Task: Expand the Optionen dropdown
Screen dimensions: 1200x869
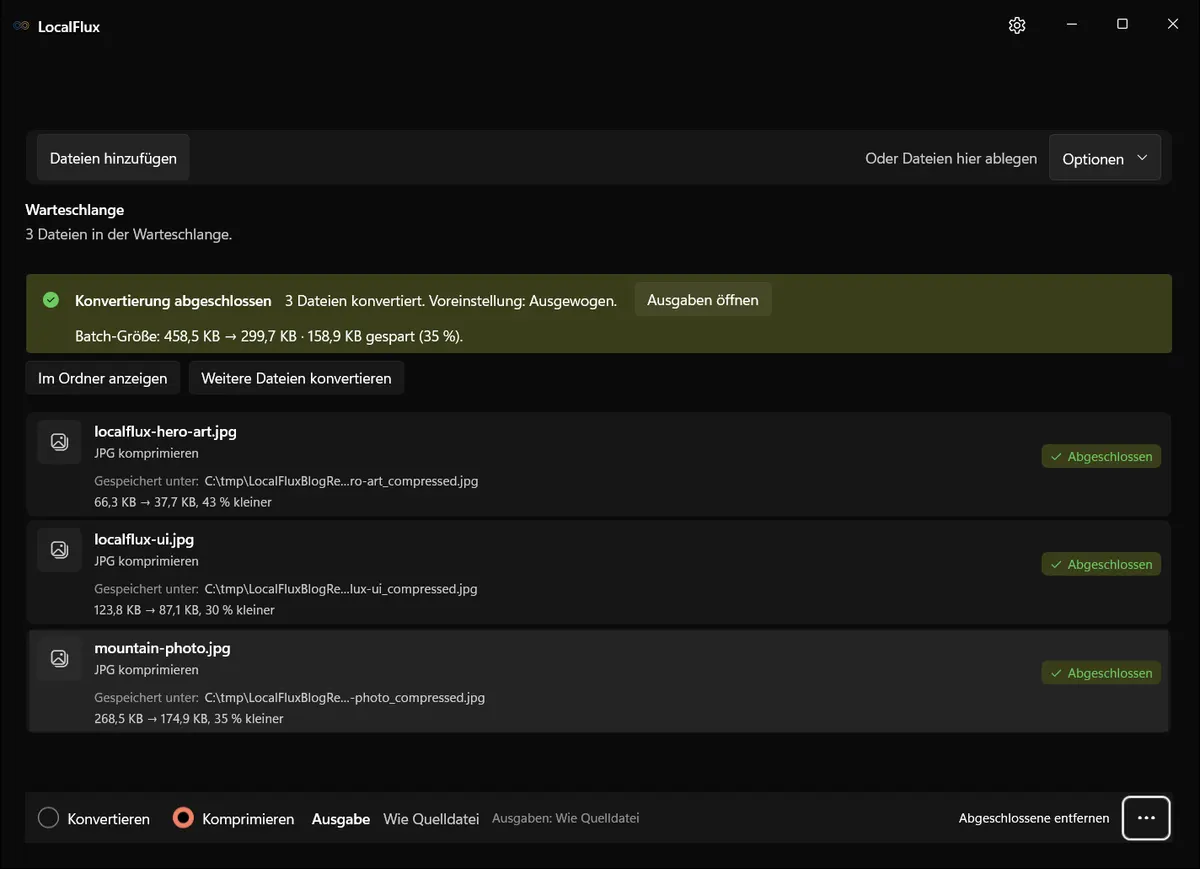Action: tap(1105, 159)
